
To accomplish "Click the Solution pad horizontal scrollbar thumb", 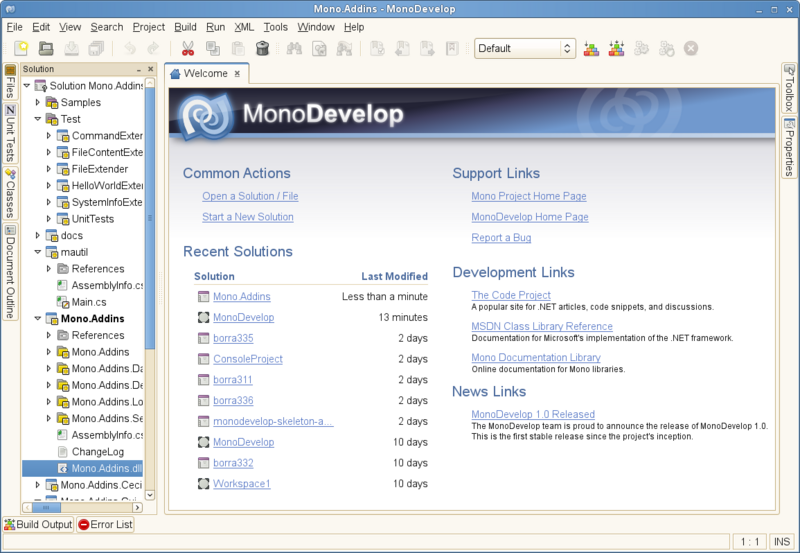I will pos(46,508).
